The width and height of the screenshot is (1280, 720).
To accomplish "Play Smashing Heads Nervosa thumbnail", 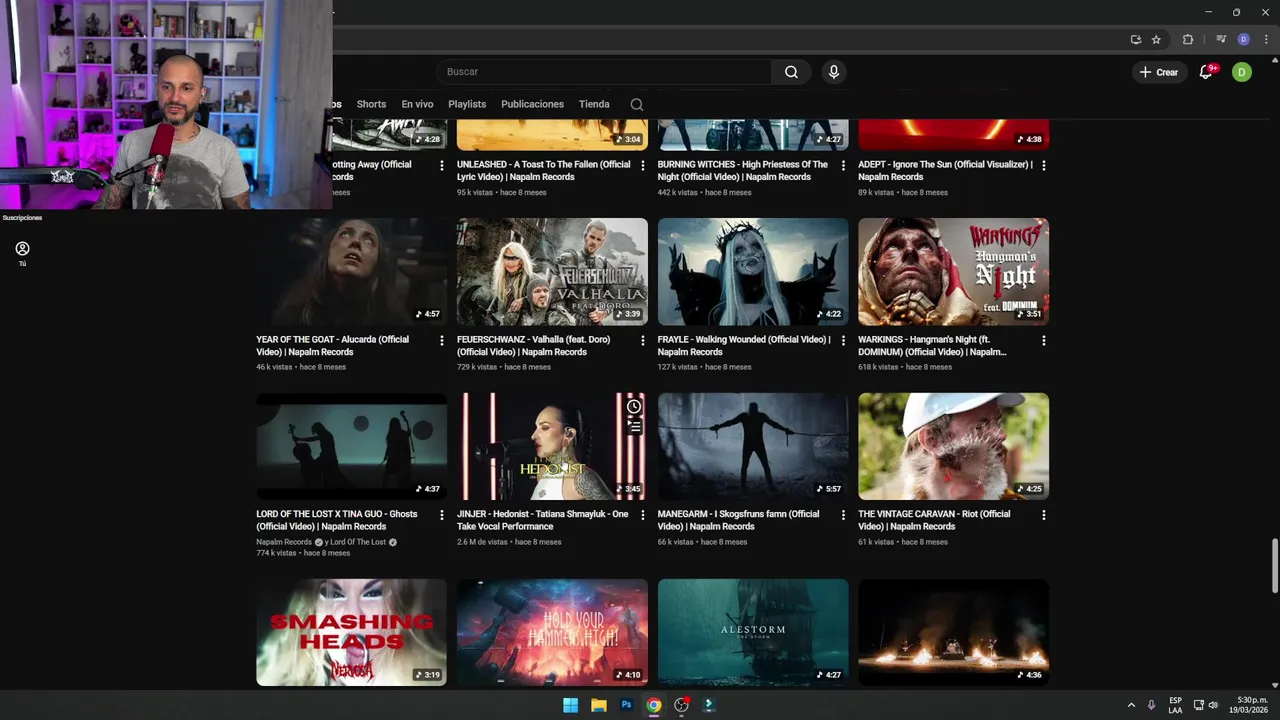I will point(351,632).
